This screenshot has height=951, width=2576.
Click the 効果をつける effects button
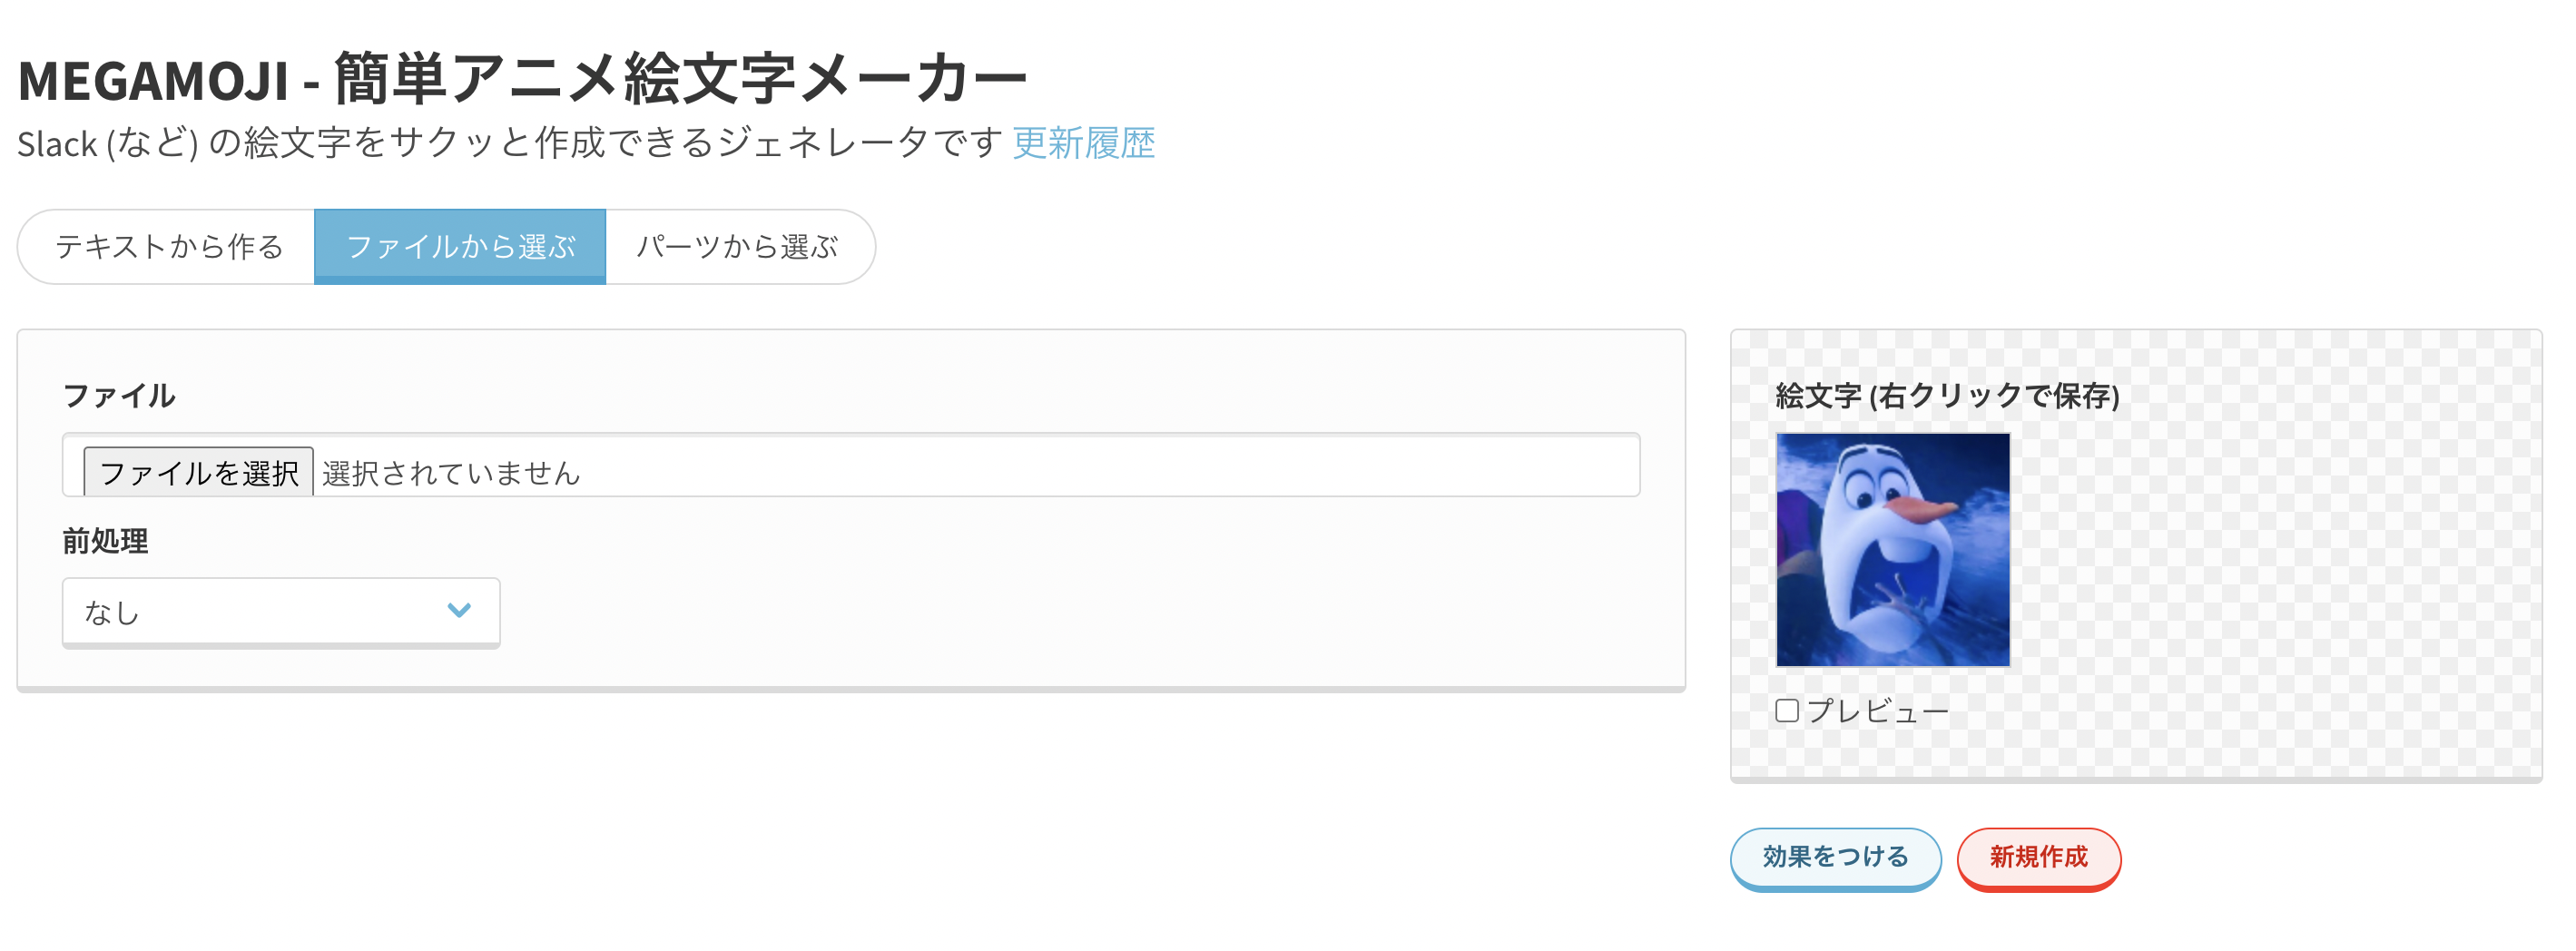(1835, 858)
